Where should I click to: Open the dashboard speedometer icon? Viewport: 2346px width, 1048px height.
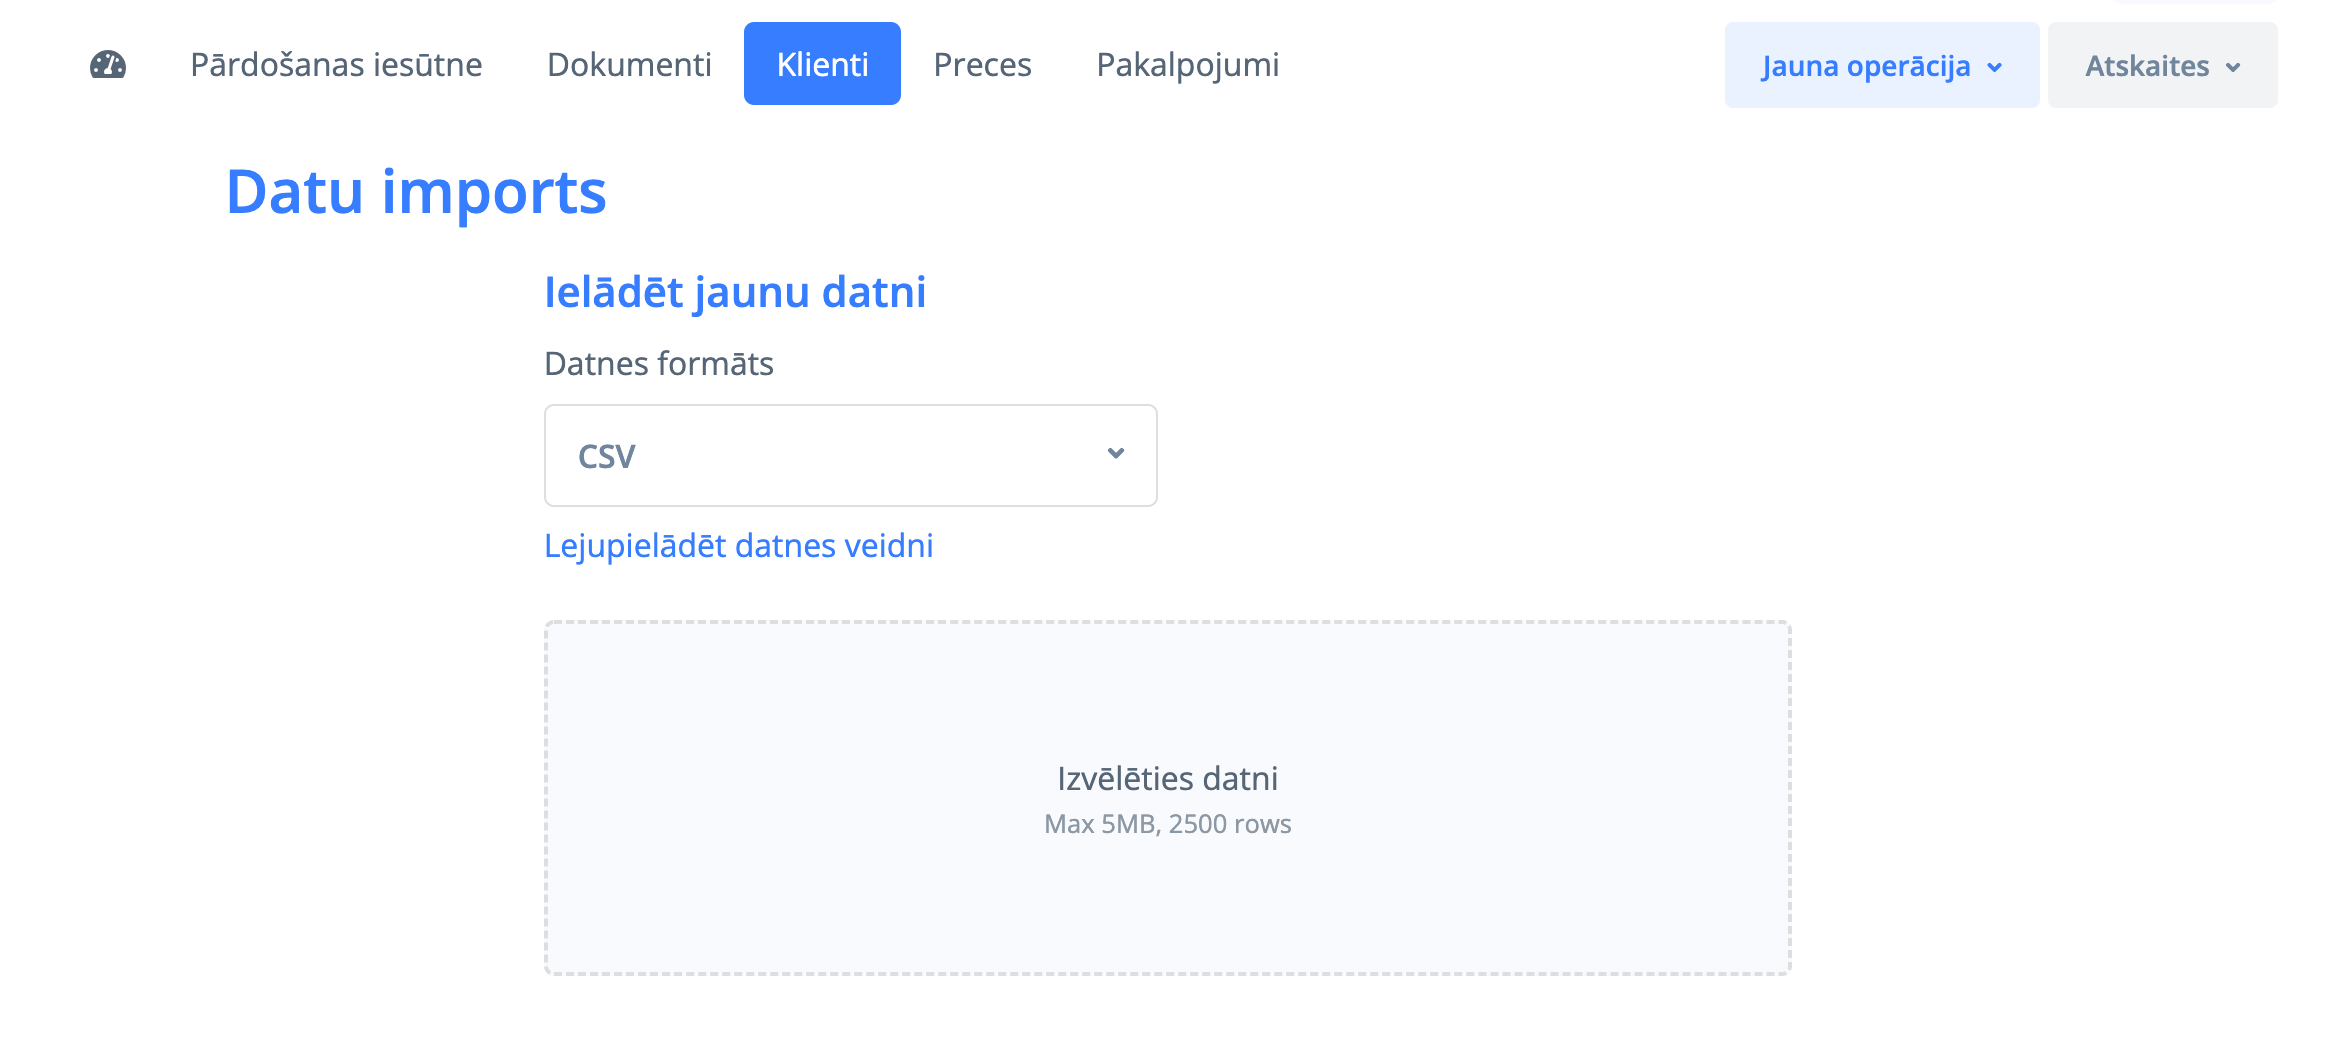coord(108,65)
